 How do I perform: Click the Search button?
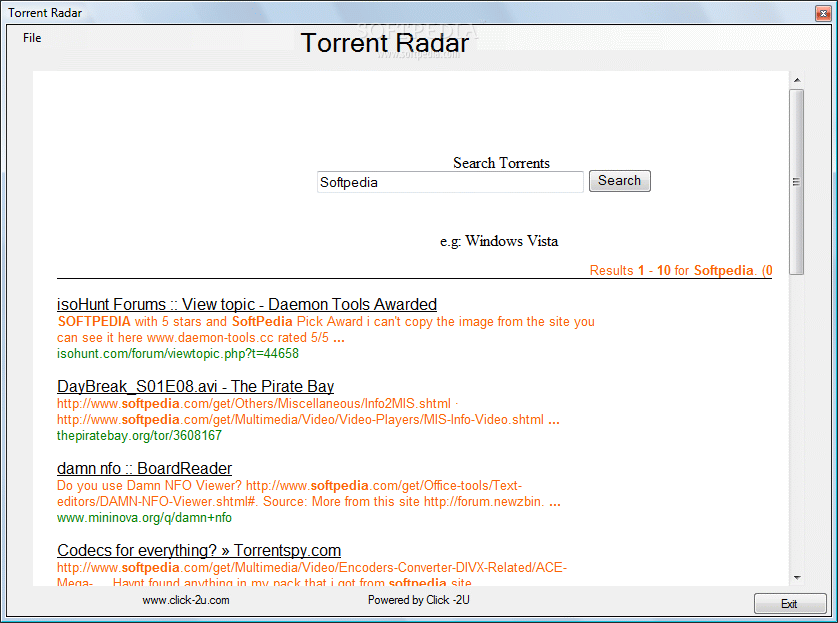click(619, 181)
